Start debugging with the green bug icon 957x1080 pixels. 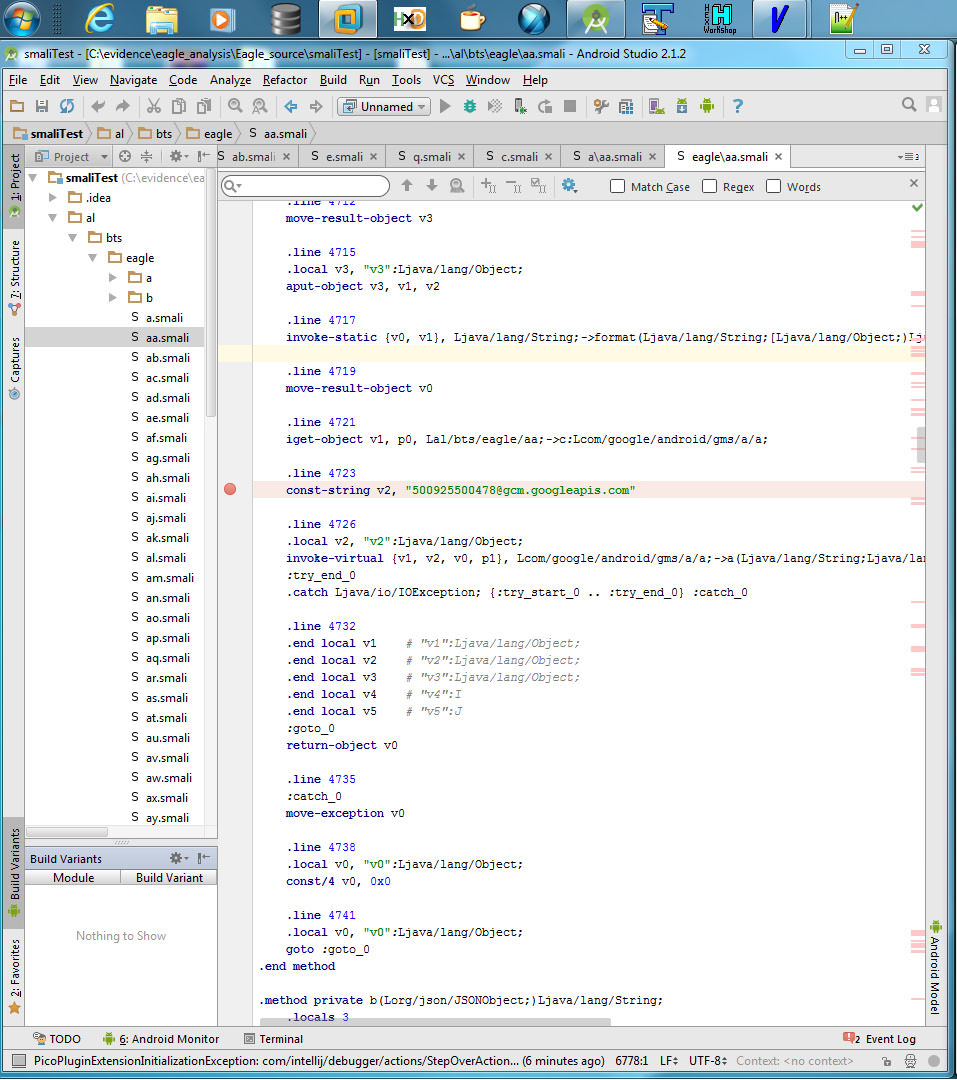(470, 106)
